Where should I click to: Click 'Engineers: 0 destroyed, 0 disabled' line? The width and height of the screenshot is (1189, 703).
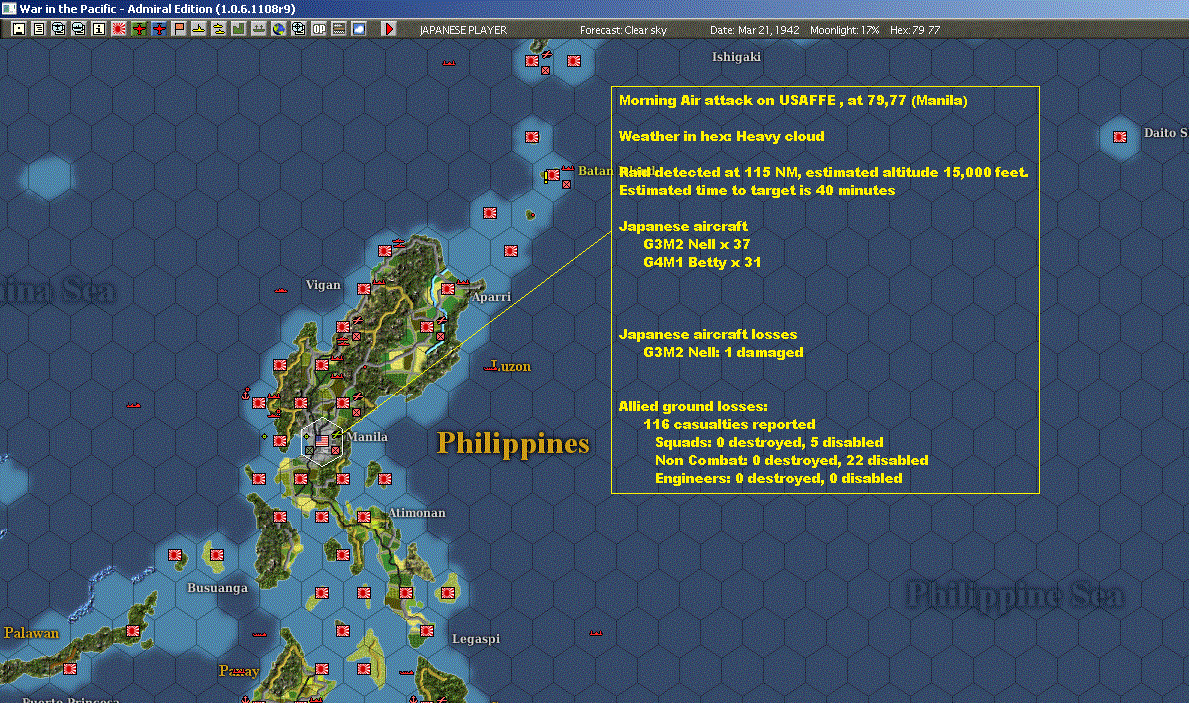coord(779,479)
